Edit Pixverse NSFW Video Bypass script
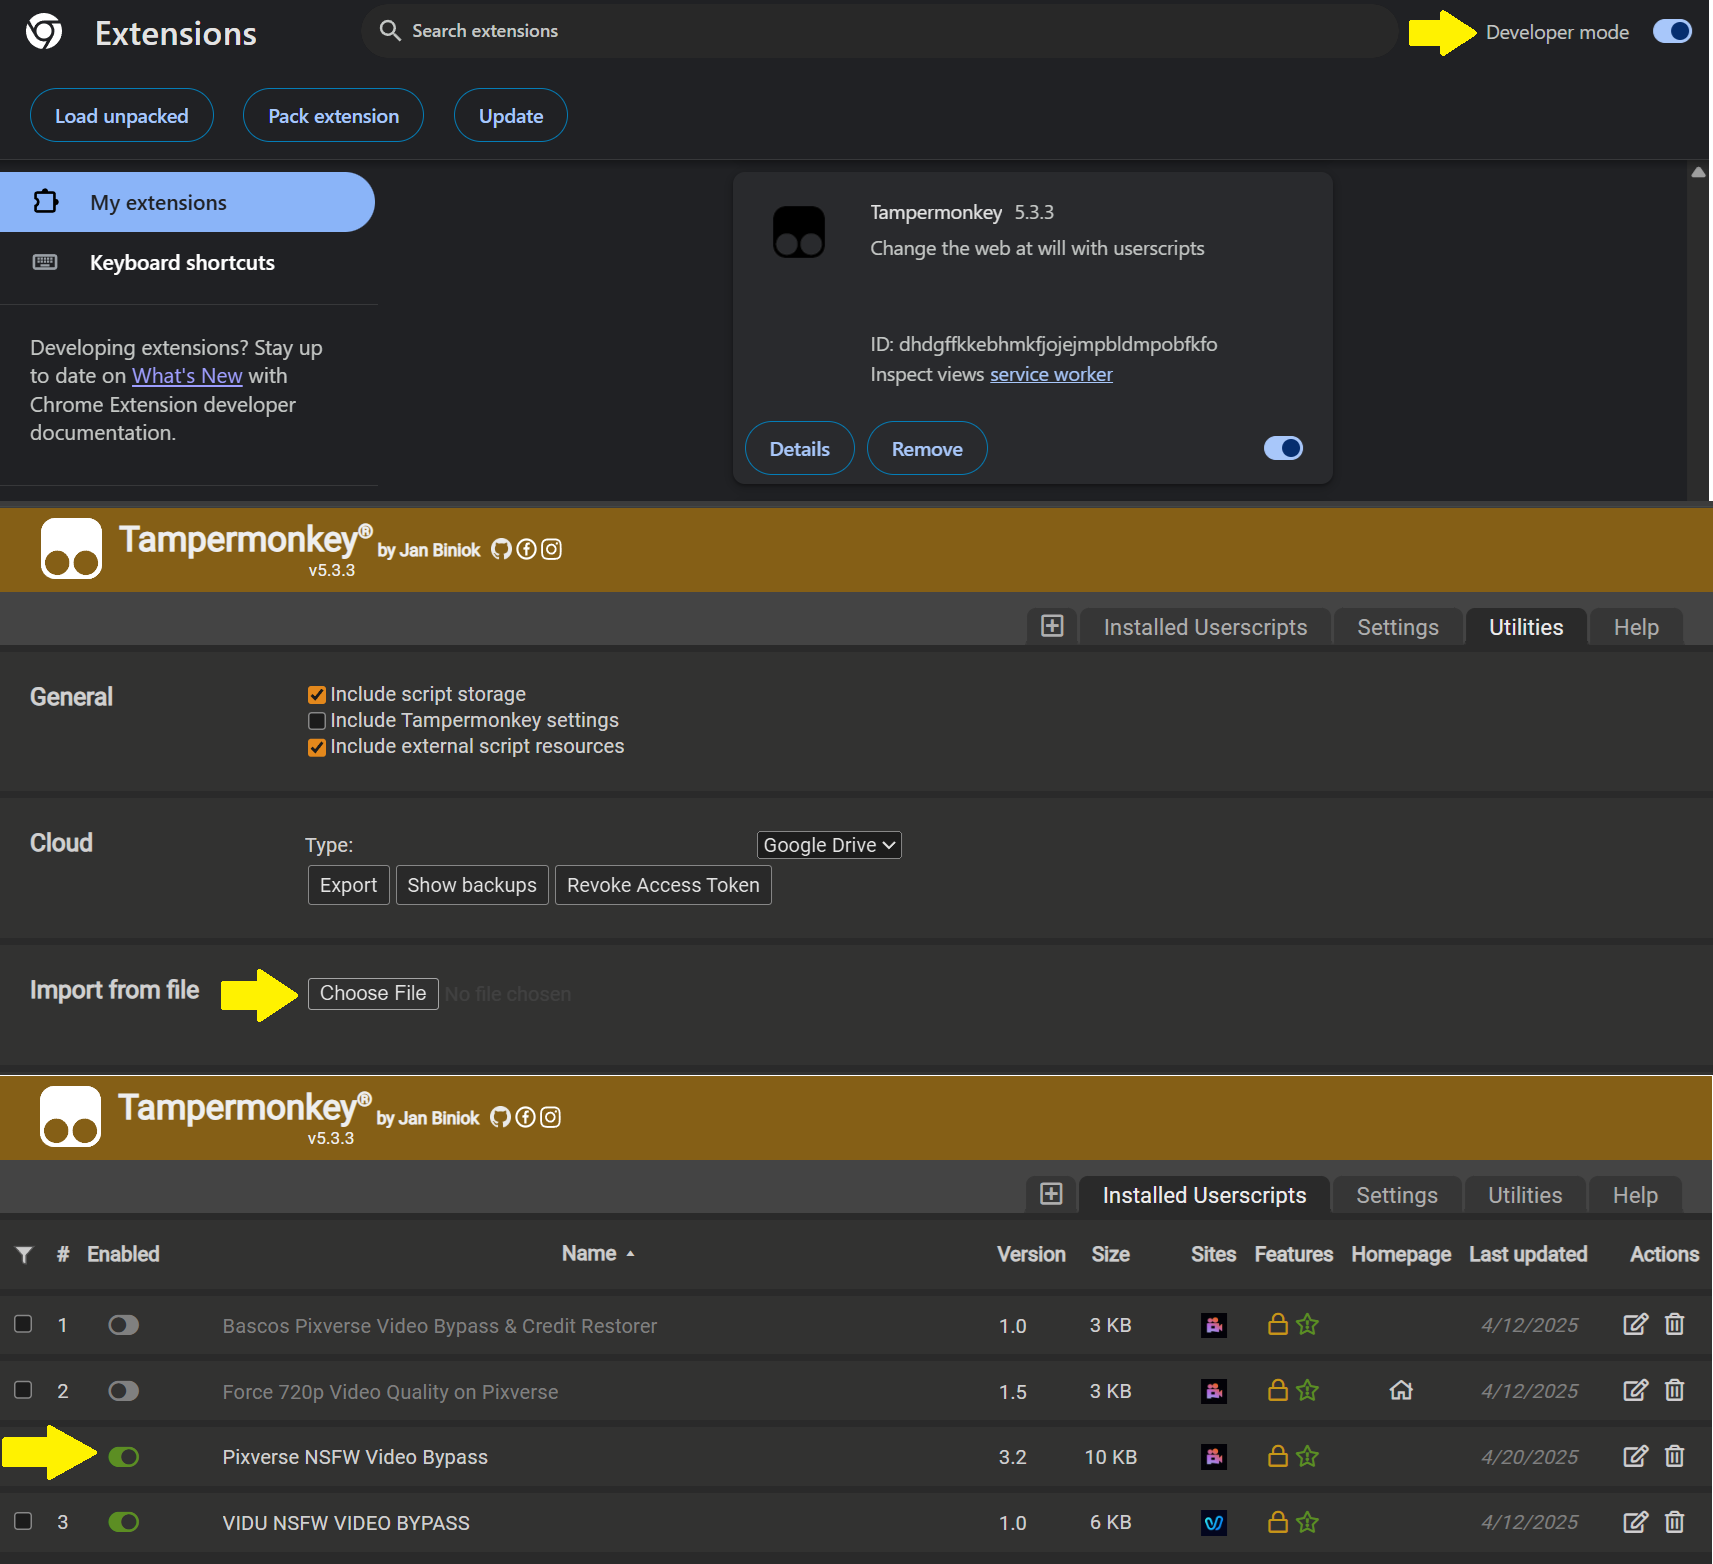 1635,1456
